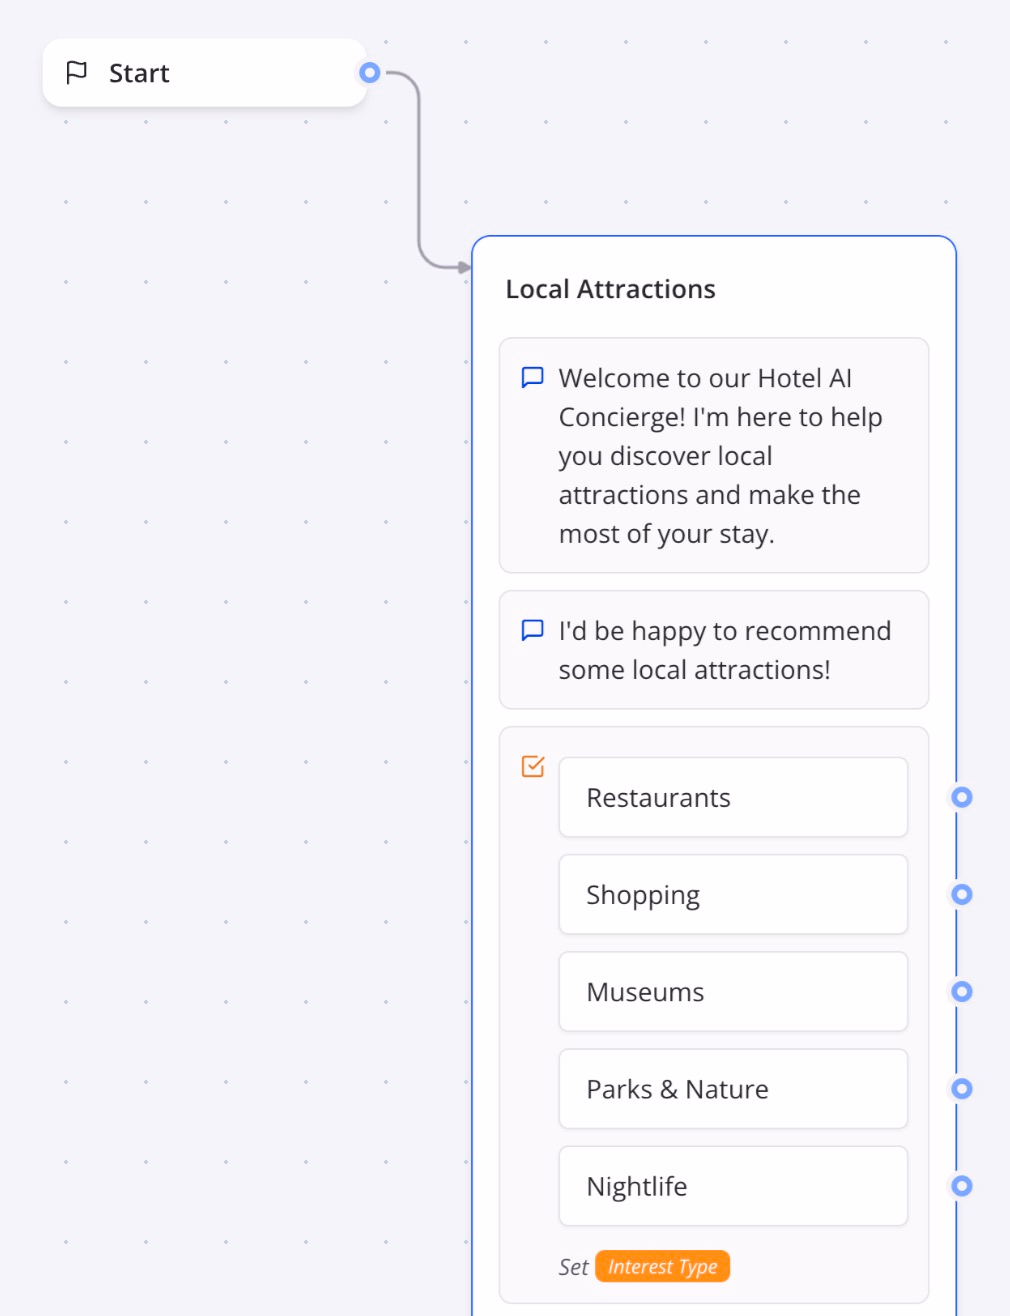
Task: Select the Nightlife choice button
Action: (x=732, y=1185)
